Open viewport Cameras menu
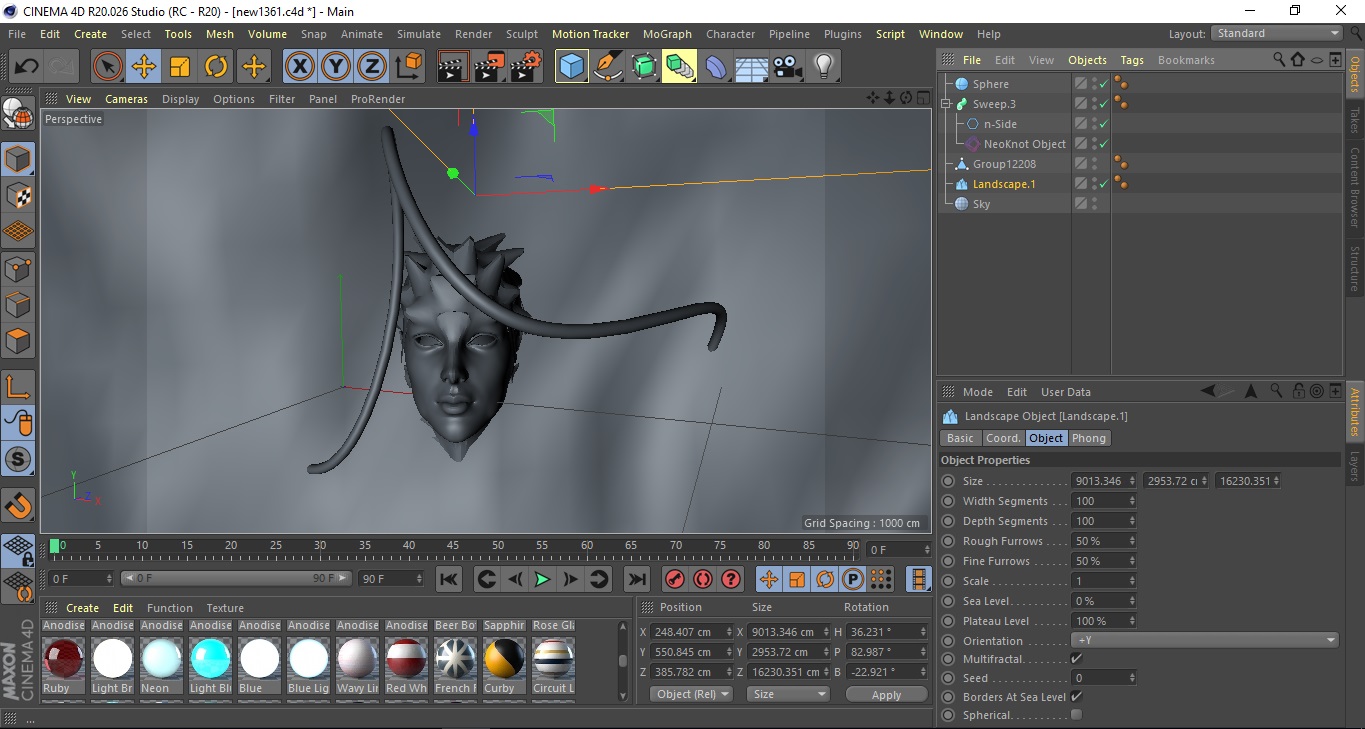This screenshot has width=1365, height=729. coord(127,99)
